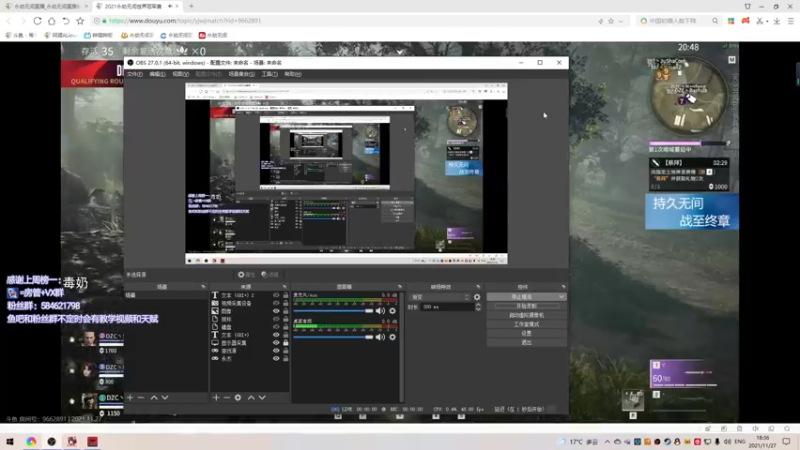Select the 场景 entry in scenes list
The height and width of the screenshot is (450, 800).
166,295
